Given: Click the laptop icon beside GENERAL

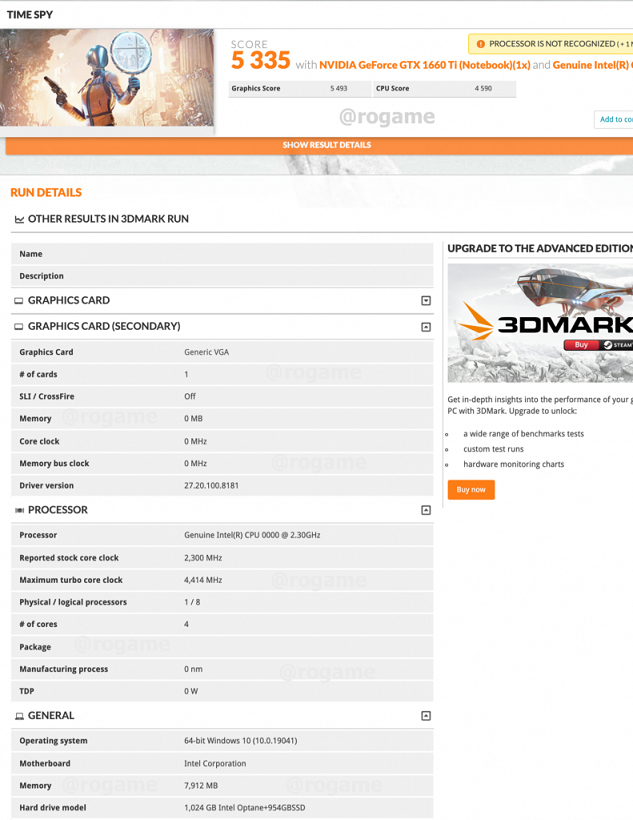Looking at the screenshot, I should pyautogui.click(x=19, y=716).
